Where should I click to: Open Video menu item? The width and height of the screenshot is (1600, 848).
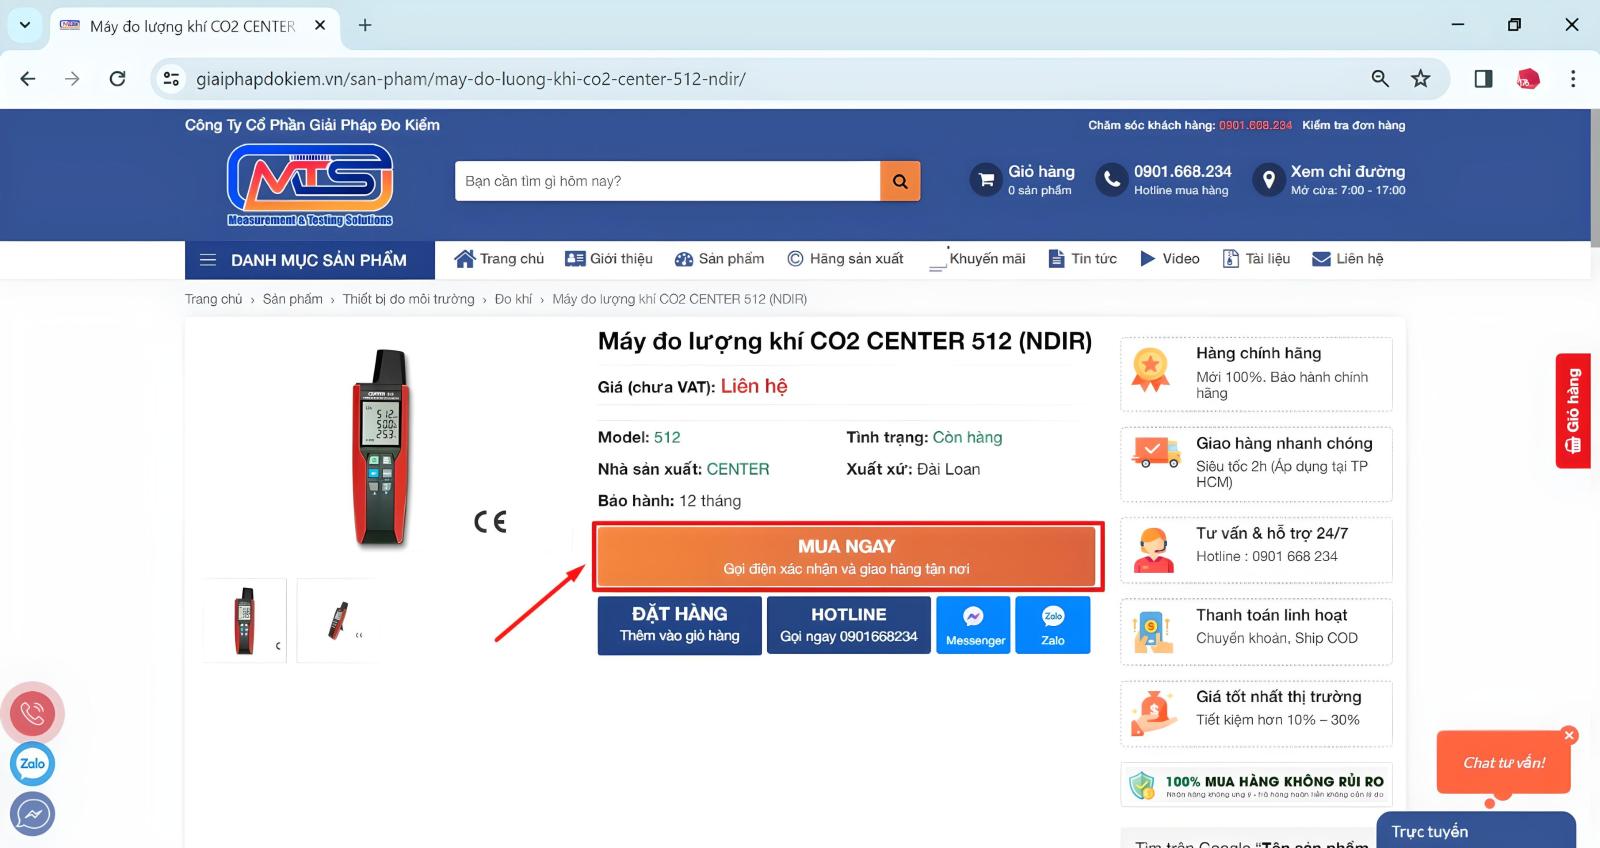pos(1169,259)
